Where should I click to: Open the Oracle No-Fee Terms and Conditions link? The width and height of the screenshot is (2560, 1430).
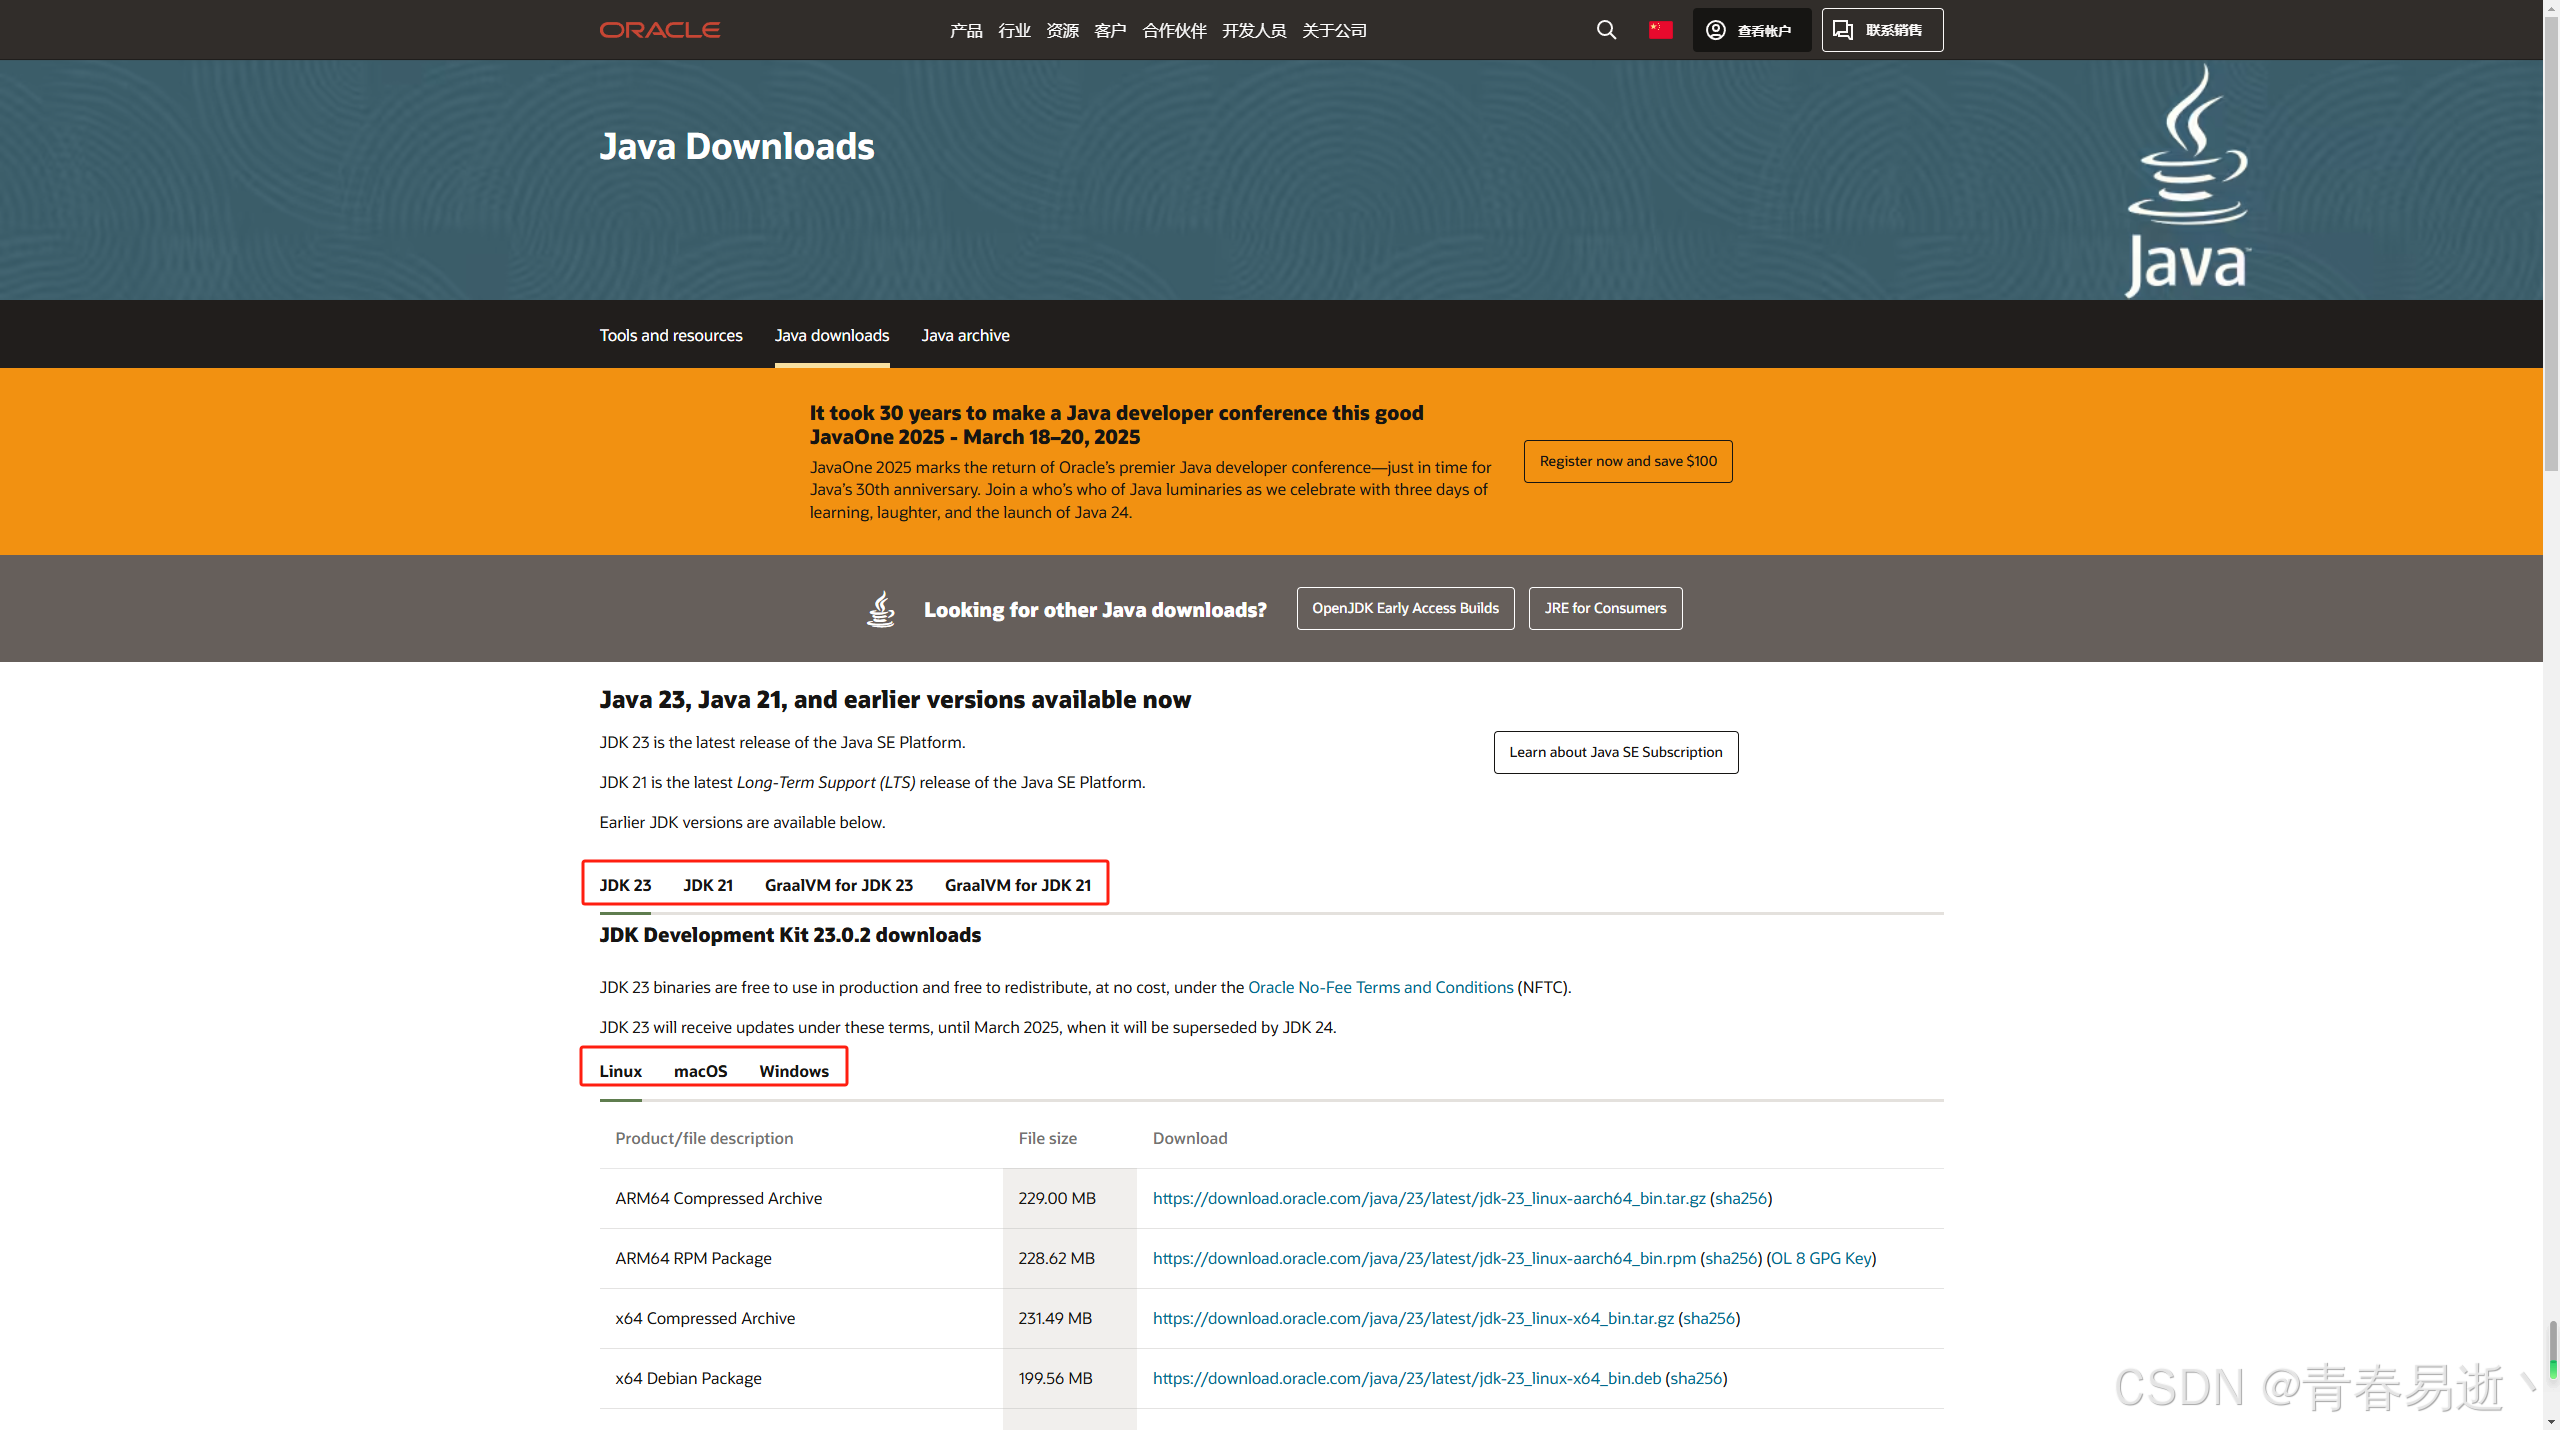[x=1379, y=987]
